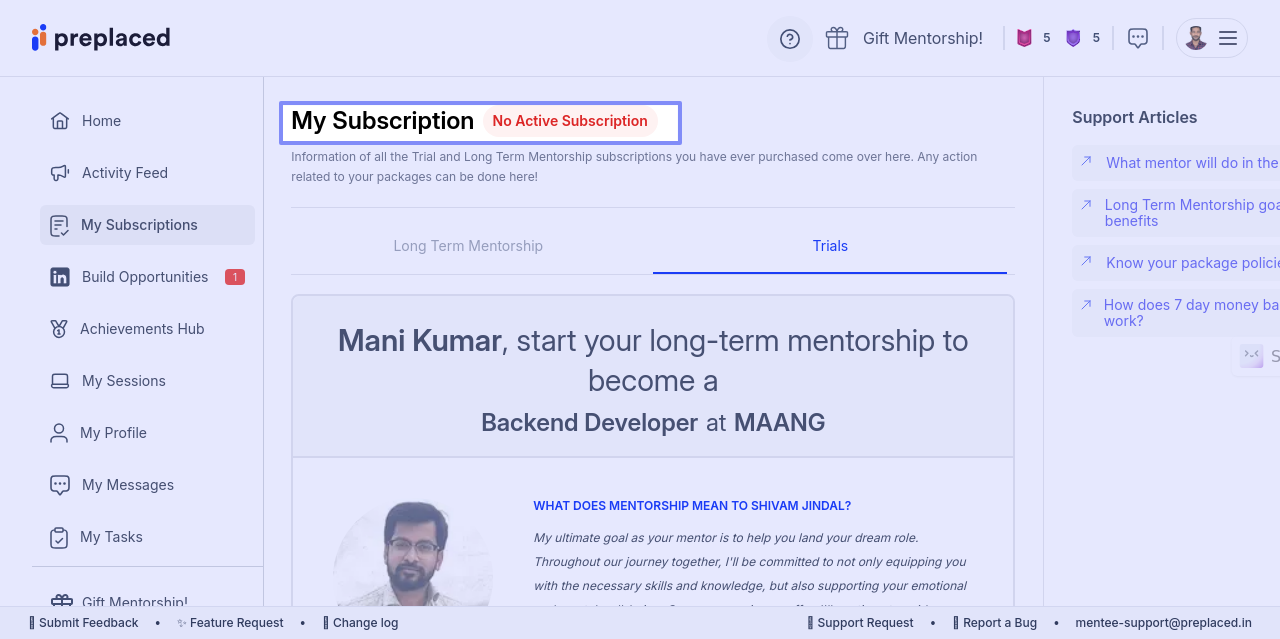Click the Build Opportunities LinkedIn icon
1280x639 pixels.
coord(60,277)
